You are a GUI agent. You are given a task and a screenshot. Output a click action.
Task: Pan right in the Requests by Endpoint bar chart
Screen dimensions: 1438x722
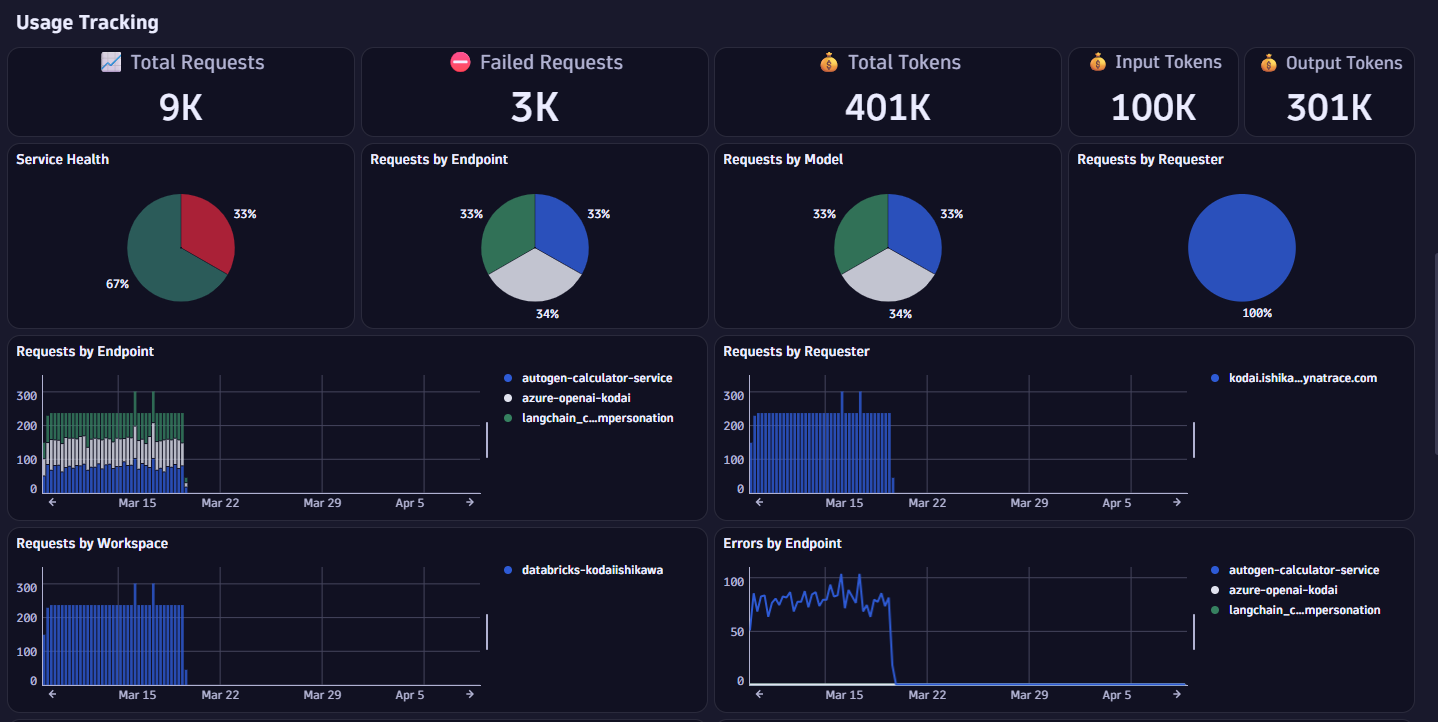(x=470, y=502)
